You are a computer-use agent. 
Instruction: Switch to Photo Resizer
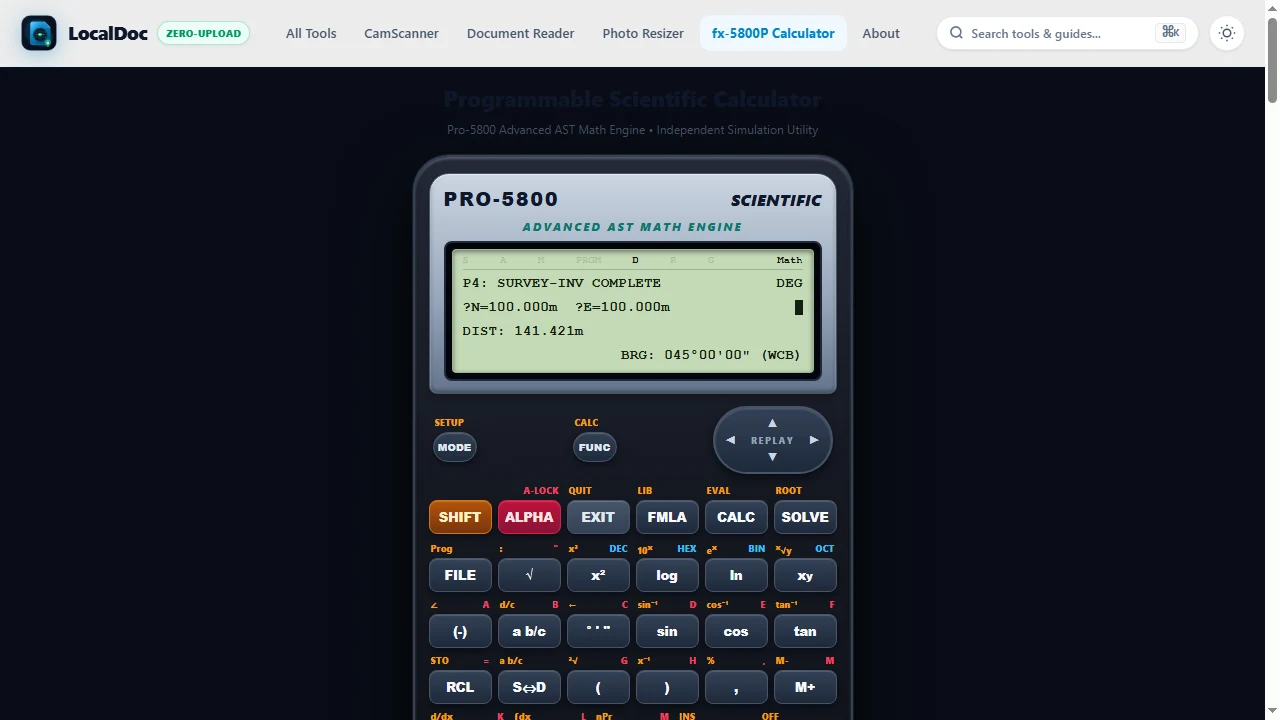click(x=643, y=33)
